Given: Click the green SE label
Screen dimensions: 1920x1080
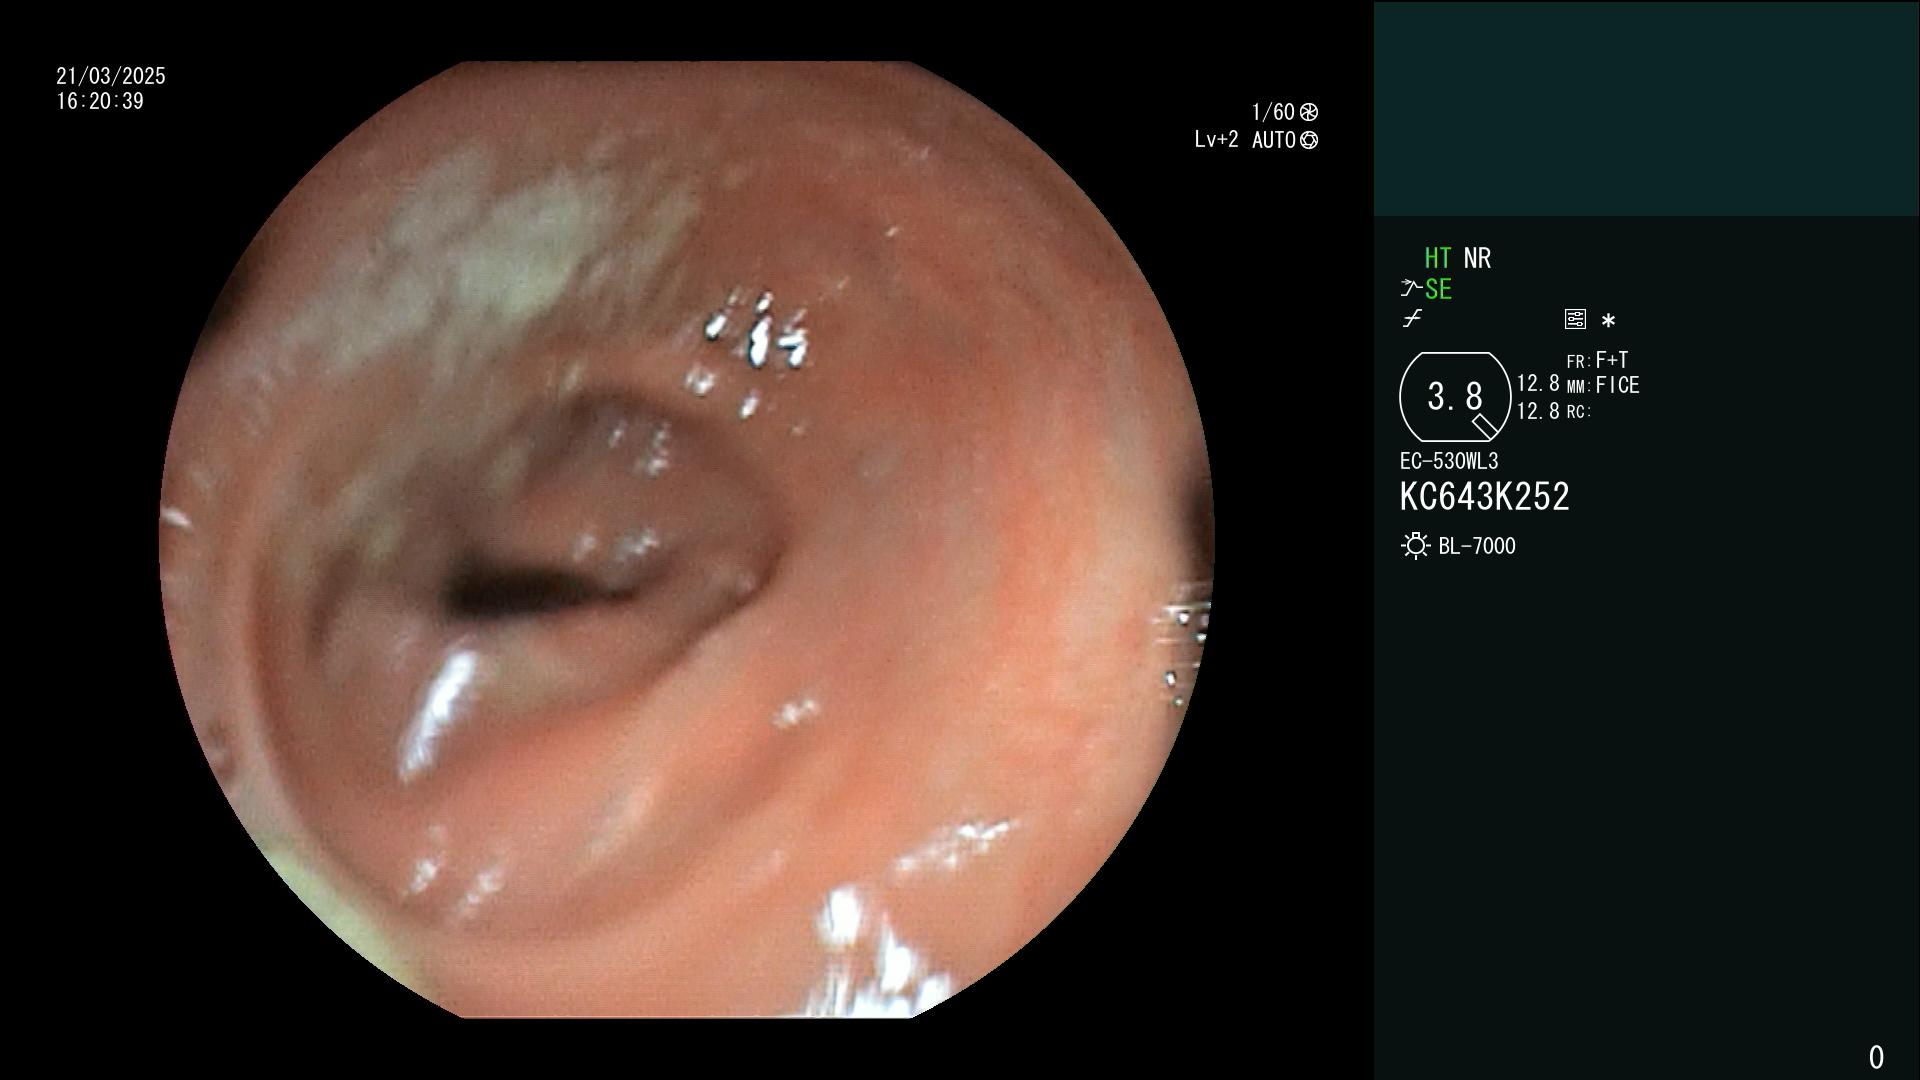Looking at the screenshot, I should coord(1438,290).
